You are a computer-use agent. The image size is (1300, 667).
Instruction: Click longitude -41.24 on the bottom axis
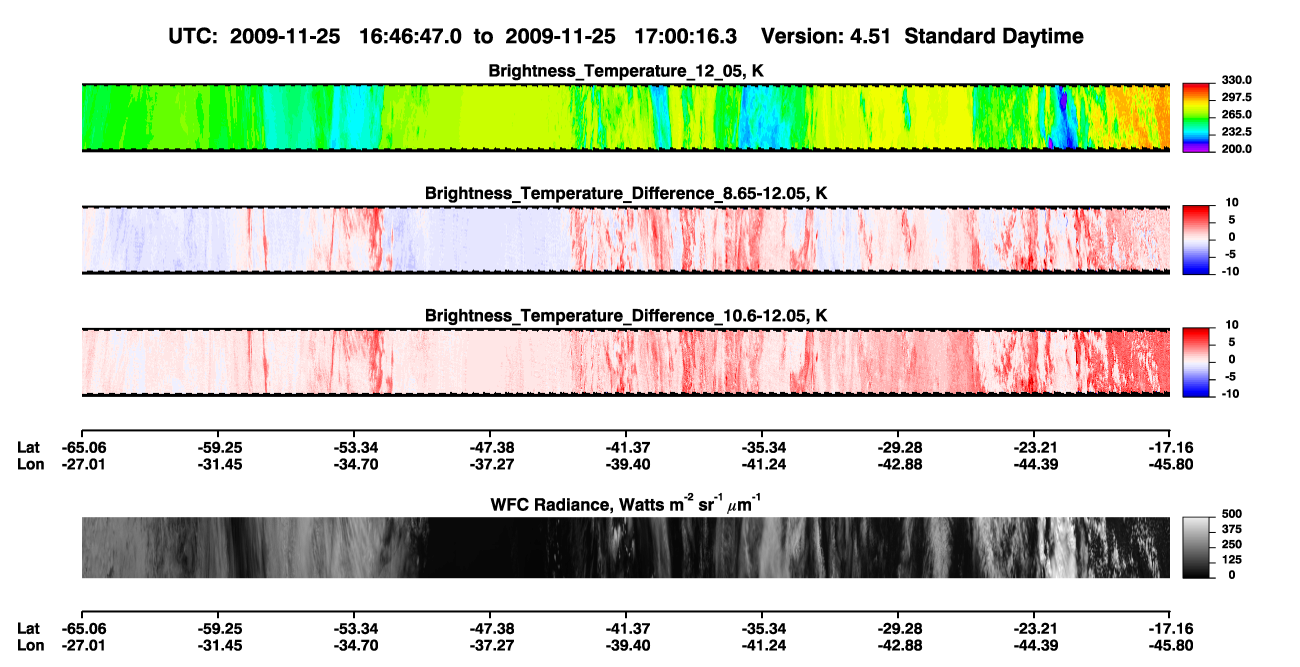click(x=764, y=646)
